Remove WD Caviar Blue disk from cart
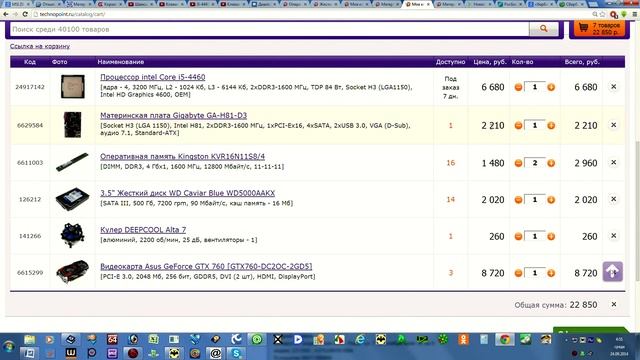Screen dimensions: 640x360 pos(613,199)
